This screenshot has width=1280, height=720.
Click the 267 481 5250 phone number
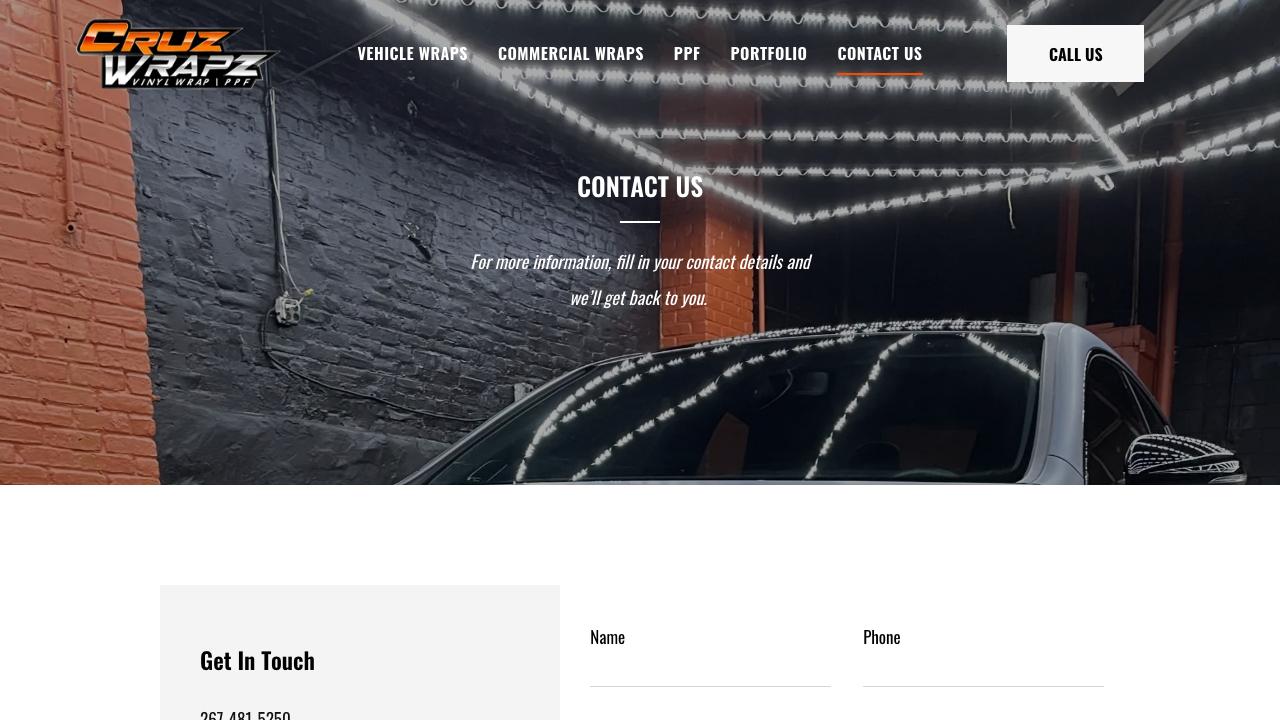coord(245,714)
